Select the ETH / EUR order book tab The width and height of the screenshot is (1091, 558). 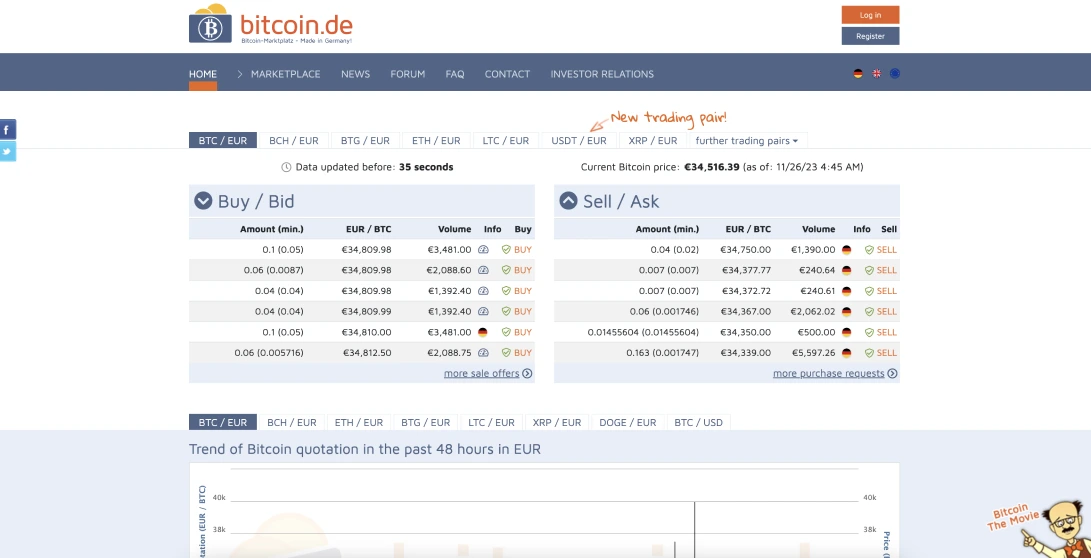[x=436, y=141]
